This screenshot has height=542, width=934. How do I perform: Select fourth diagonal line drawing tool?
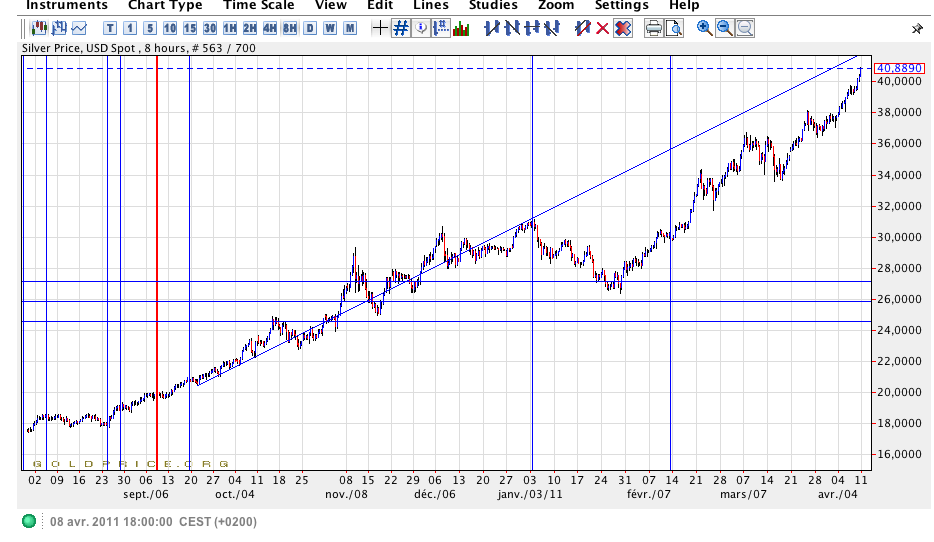[x=552, y=28]
